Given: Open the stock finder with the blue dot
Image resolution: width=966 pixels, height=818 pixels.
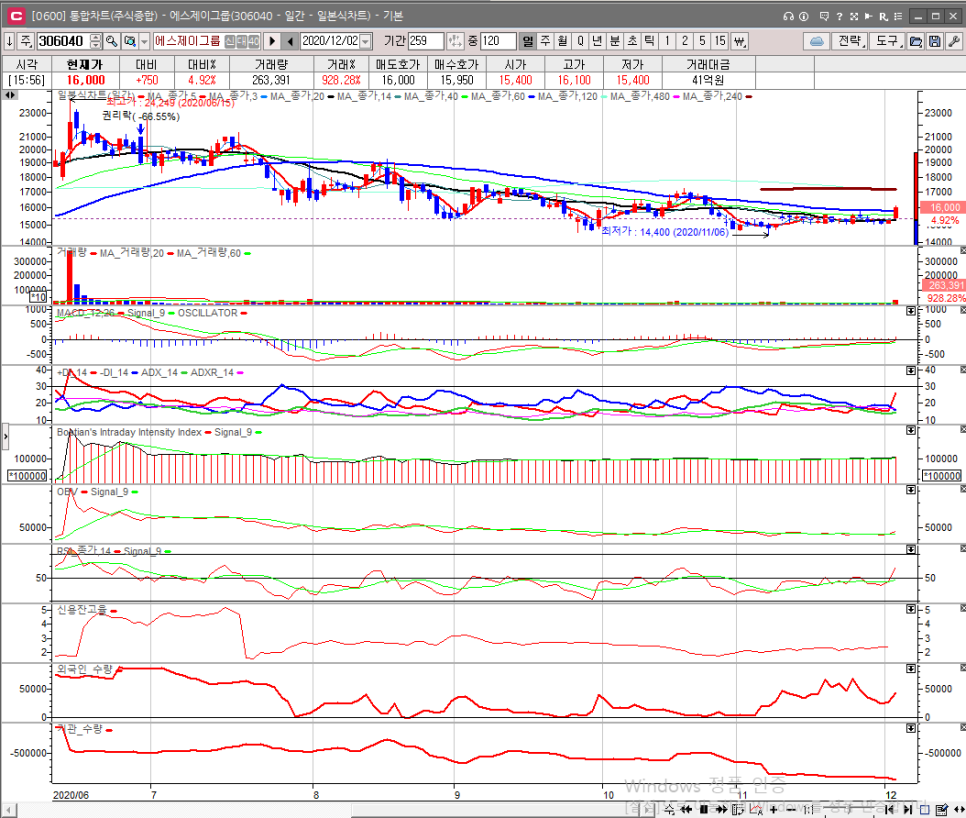Looking at the screenshot, I should coord(129,41).
